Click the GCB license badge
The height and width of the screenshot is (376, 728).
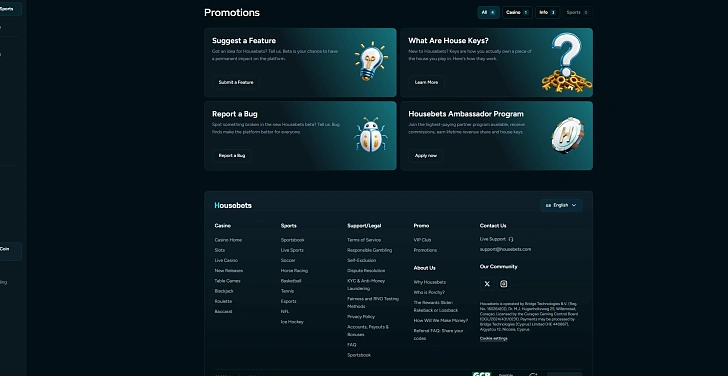tap(481, 374)
